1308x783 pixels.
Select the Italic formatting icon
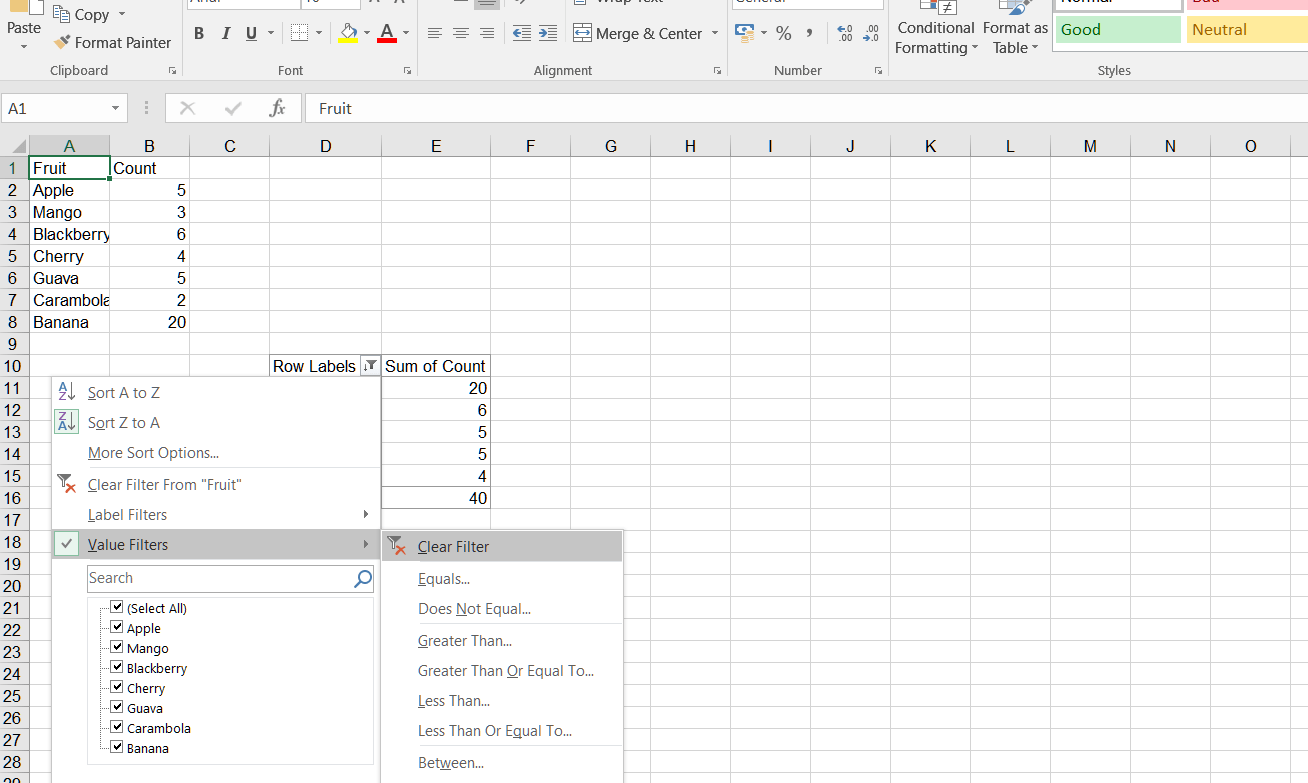[x=225, y=33]
